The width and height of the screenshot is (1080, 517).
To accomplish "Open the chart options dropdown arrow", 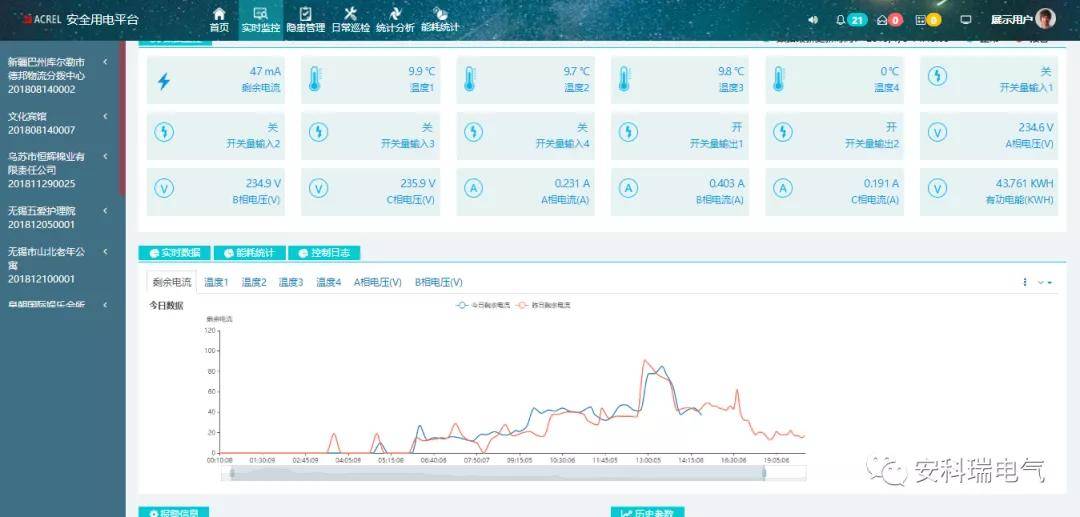I will pos(1045,282).
